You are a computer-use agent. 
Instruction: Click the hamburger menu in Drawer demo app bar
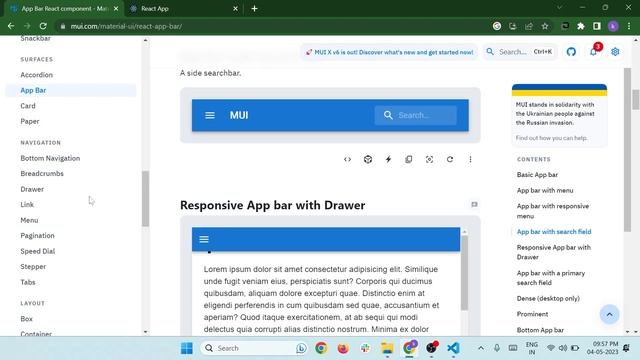click(204, 239)
